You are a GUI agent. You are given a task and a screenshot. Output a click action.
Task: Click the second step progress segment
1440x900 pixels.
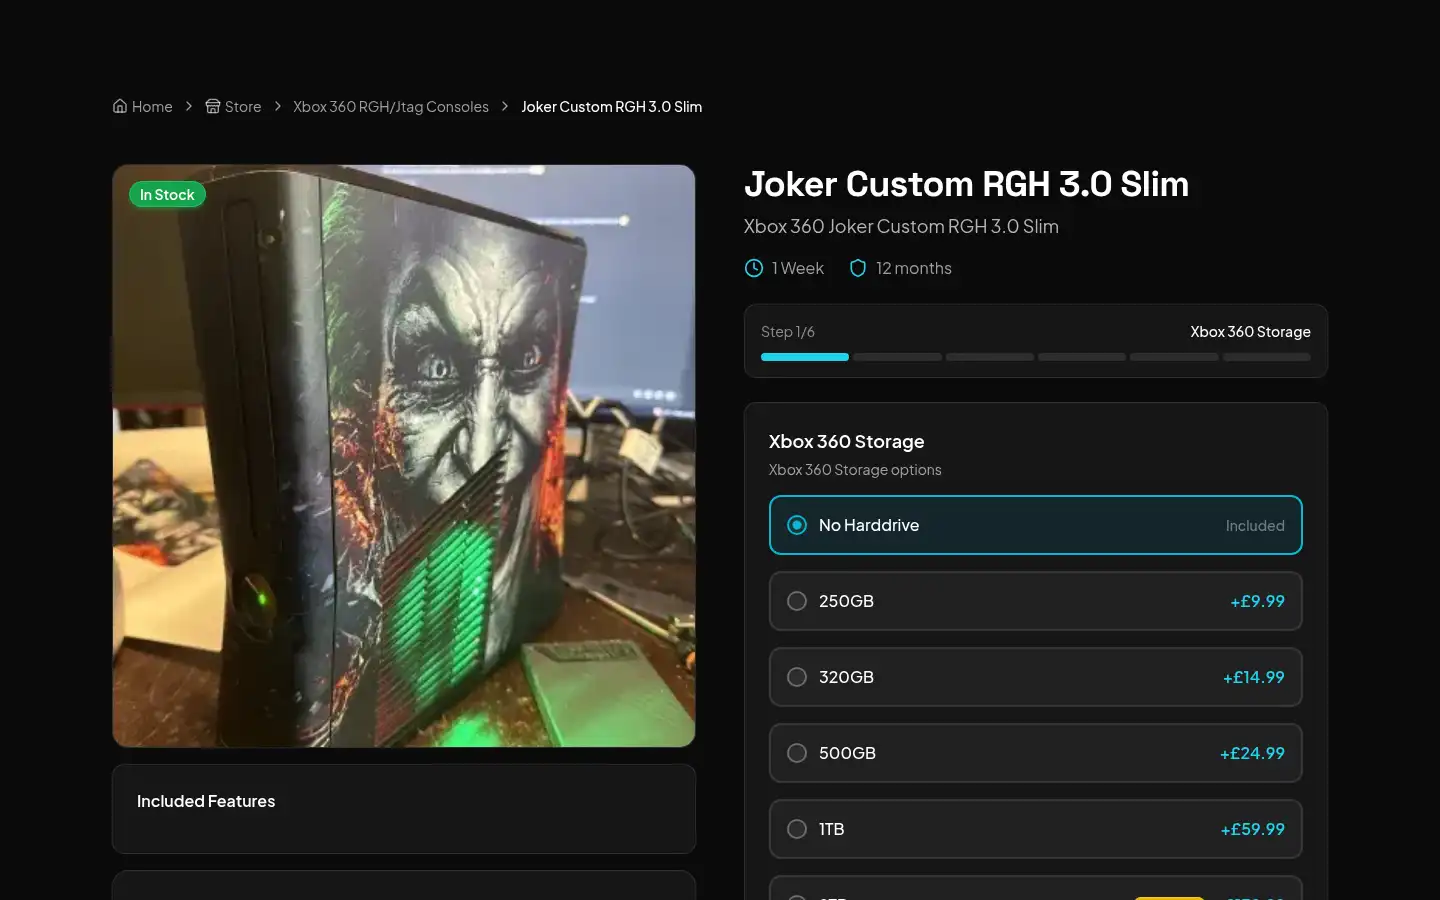[x=897, y=357]
